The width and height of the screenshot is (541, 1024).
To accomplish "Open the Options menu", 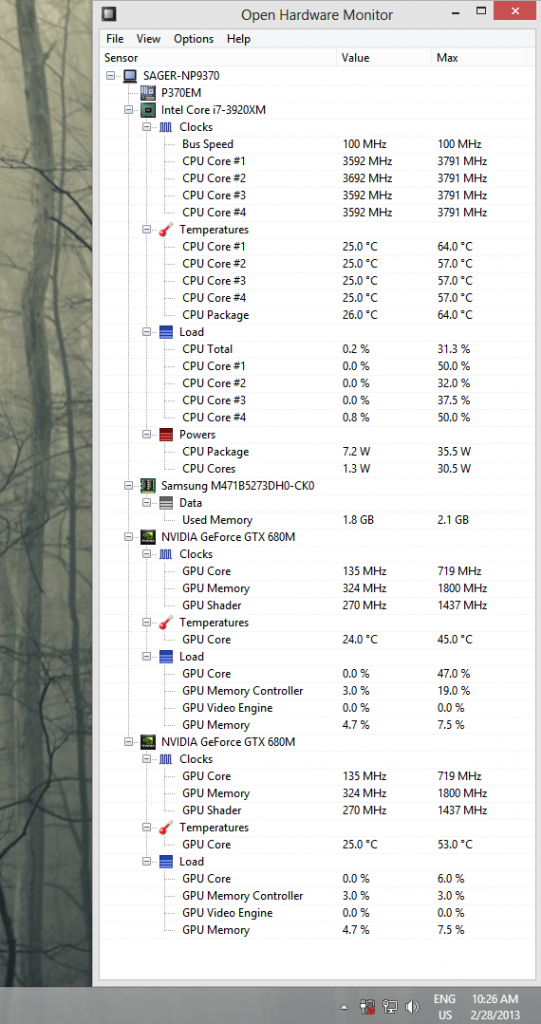I will pyautogui.click(x=193, y=39).
